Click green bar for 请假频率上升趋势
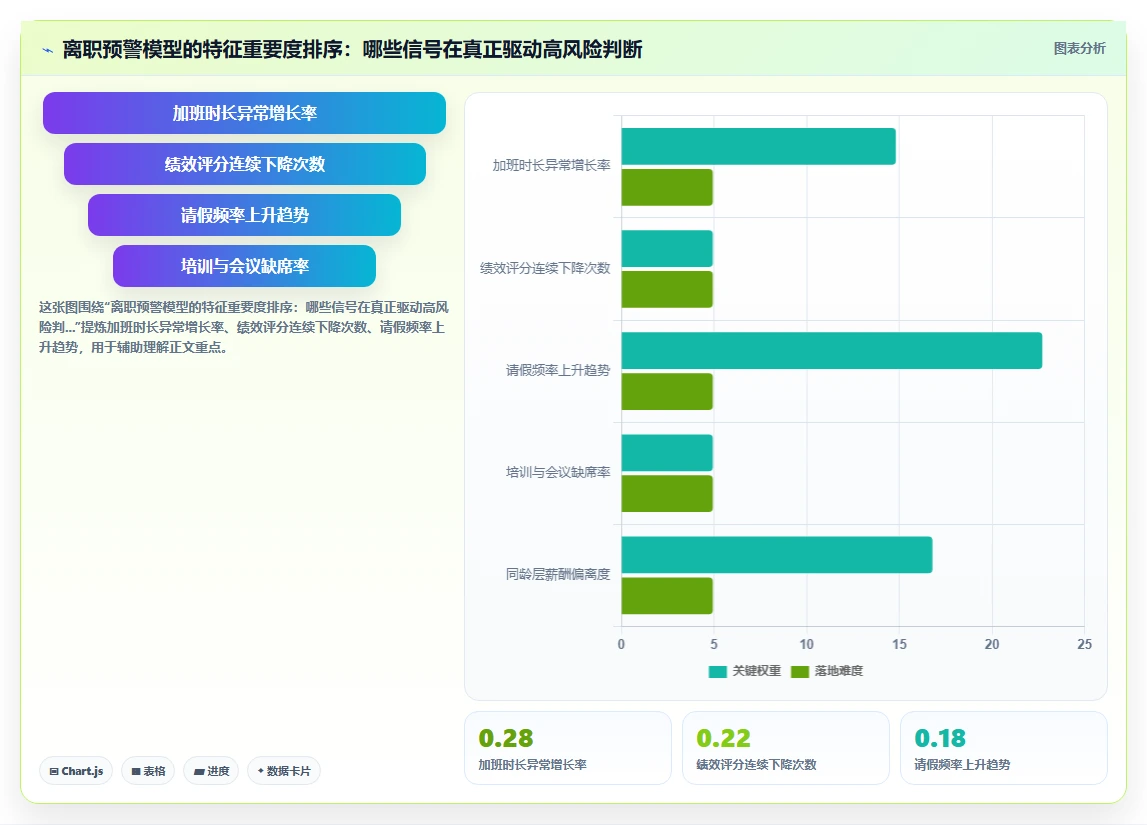Image resolution: width=1147 pixels, height=825 pixels. (x=667, y=391)
